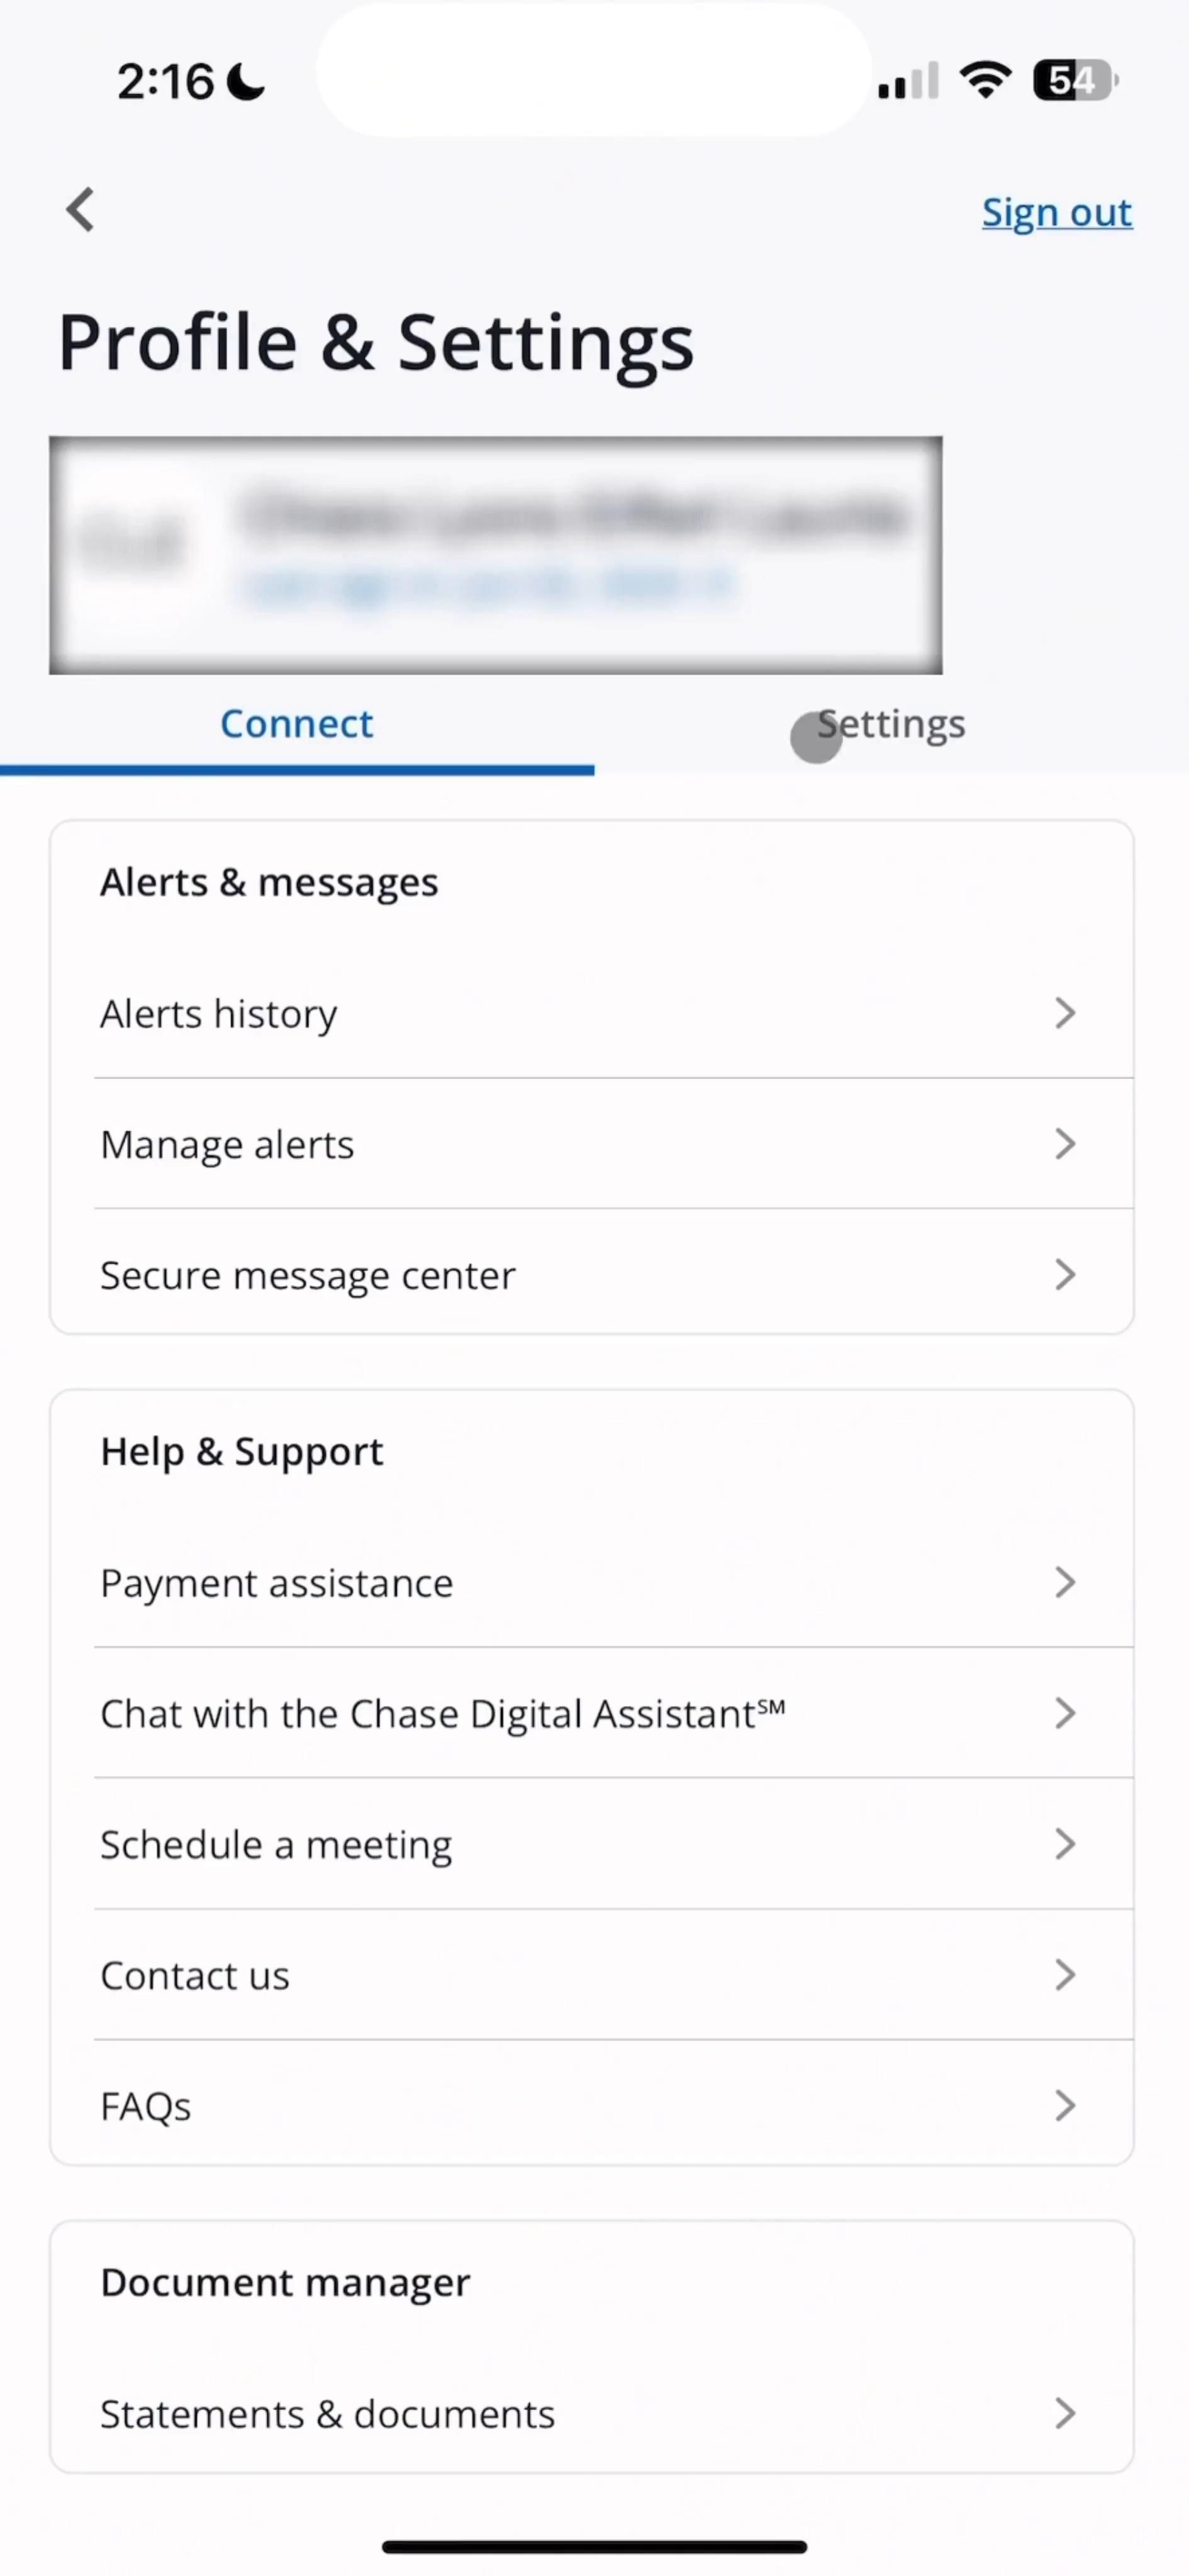The image size is (1189, 2576).
Task: Open Contact us
Action: 195,1976
